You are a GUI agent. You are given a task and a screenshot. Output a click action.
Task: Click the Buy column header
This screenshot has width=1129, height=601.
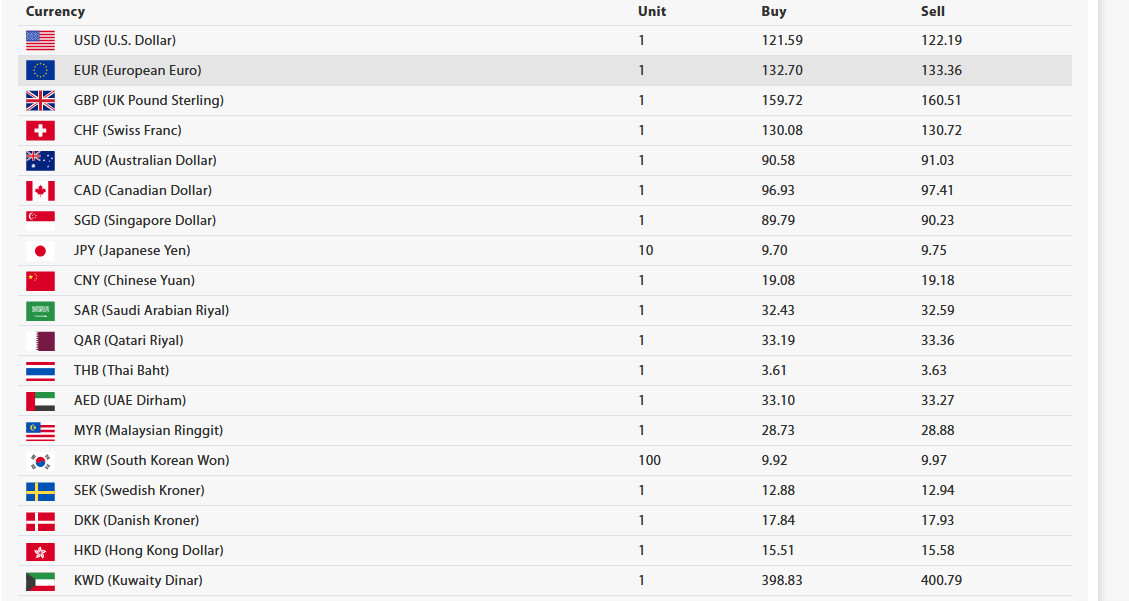[x=774, y=12]
